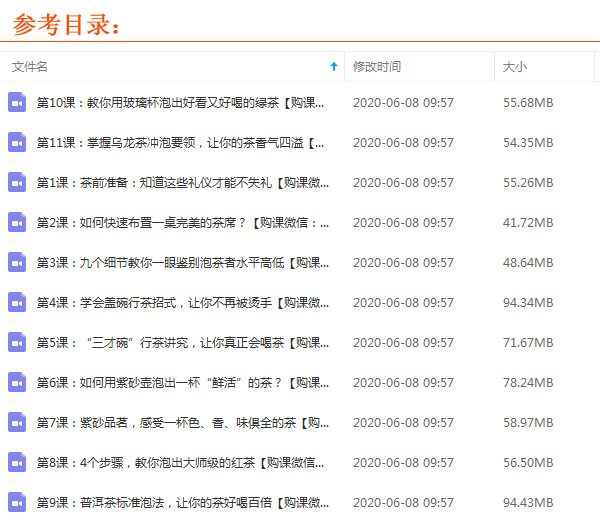Open 第11课 掌握乌龙茶冲泡要领 file

[180, 142]
